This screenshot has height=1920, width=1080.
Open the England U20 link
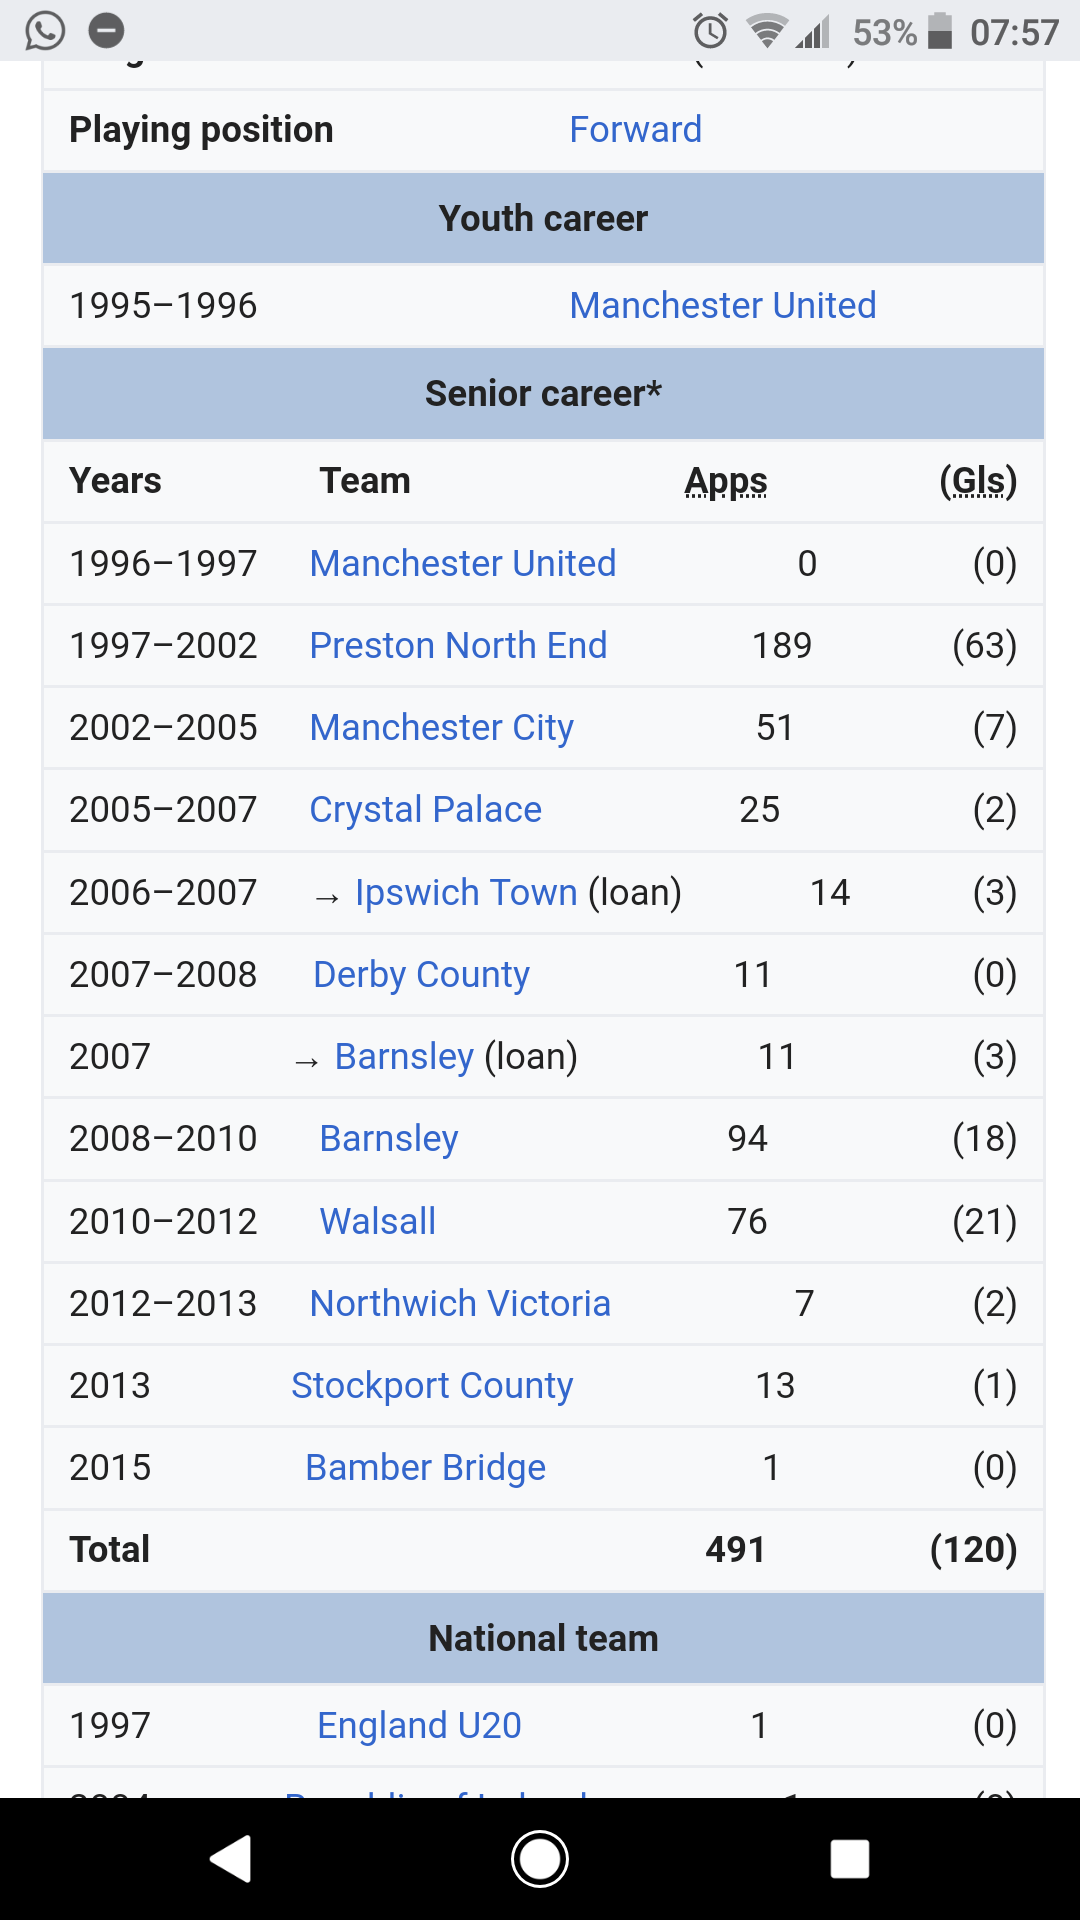pyautogui.click(x=419, y=1725)
